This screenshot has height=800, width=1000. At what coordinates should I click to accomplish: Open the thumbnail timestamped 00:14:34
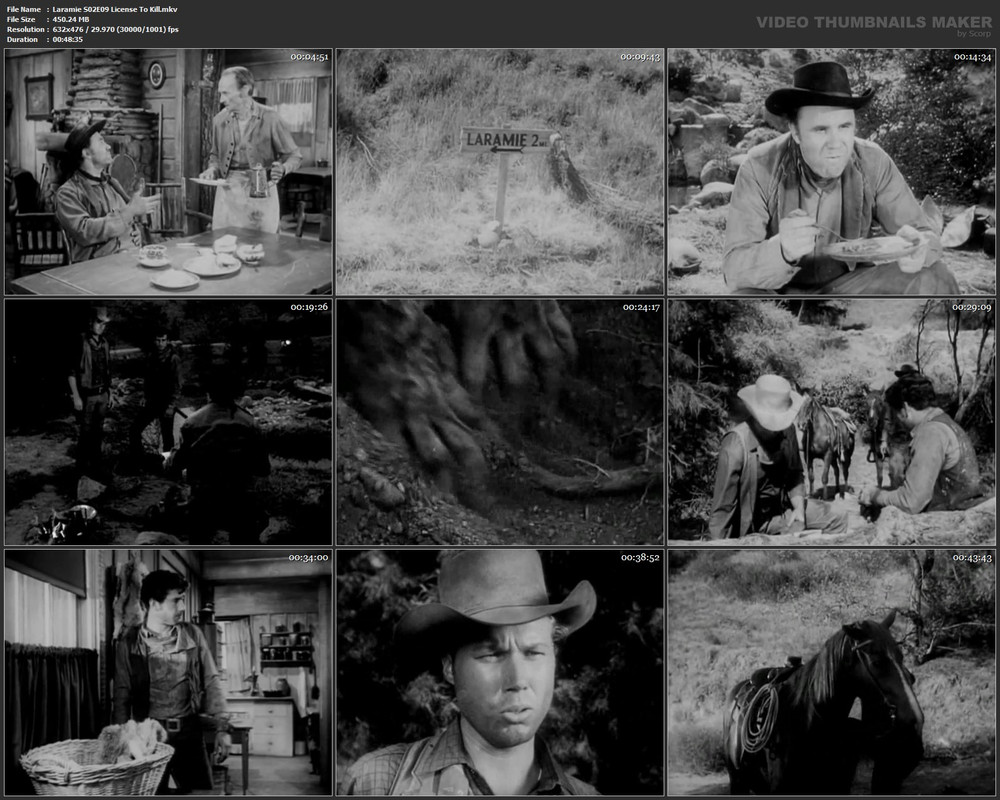(832, 172)
